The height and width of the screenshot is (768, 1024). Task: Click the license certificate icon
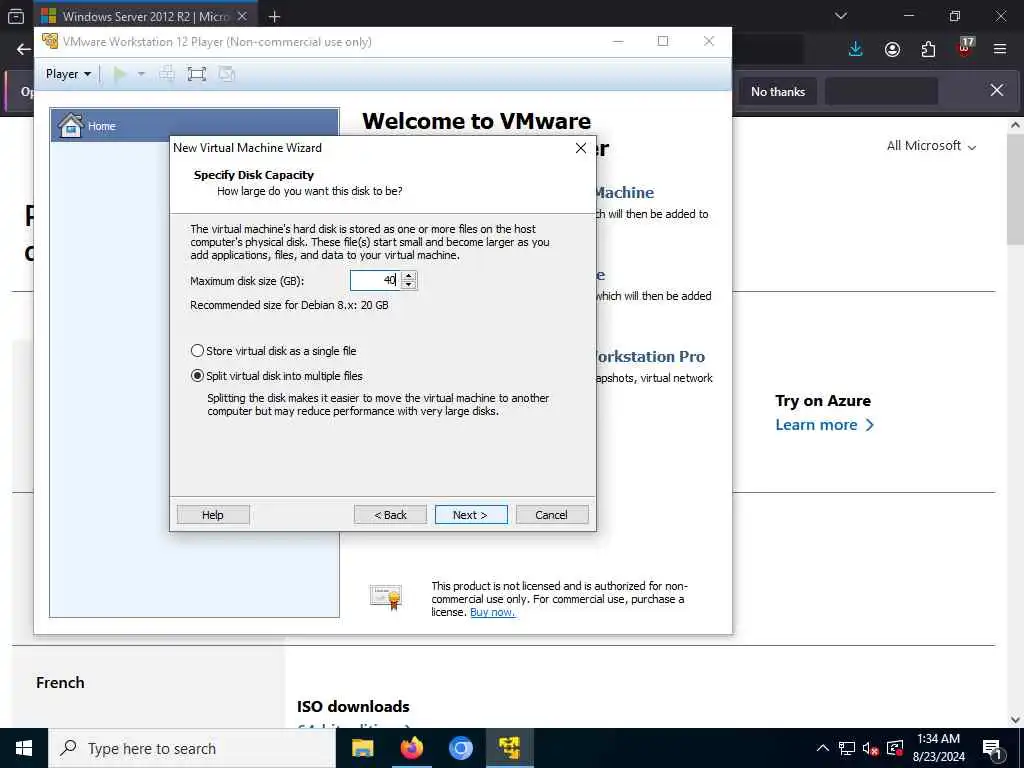386,597
